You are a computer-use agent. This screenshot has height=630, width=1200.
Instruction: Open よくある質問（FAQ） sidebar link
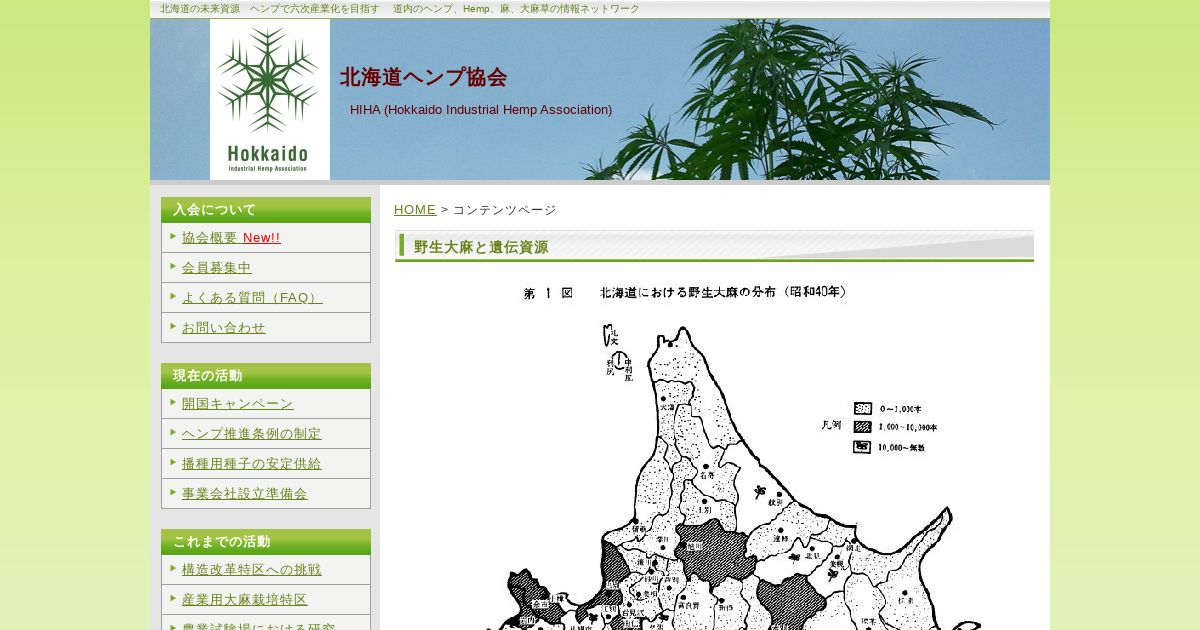[252, 298]
